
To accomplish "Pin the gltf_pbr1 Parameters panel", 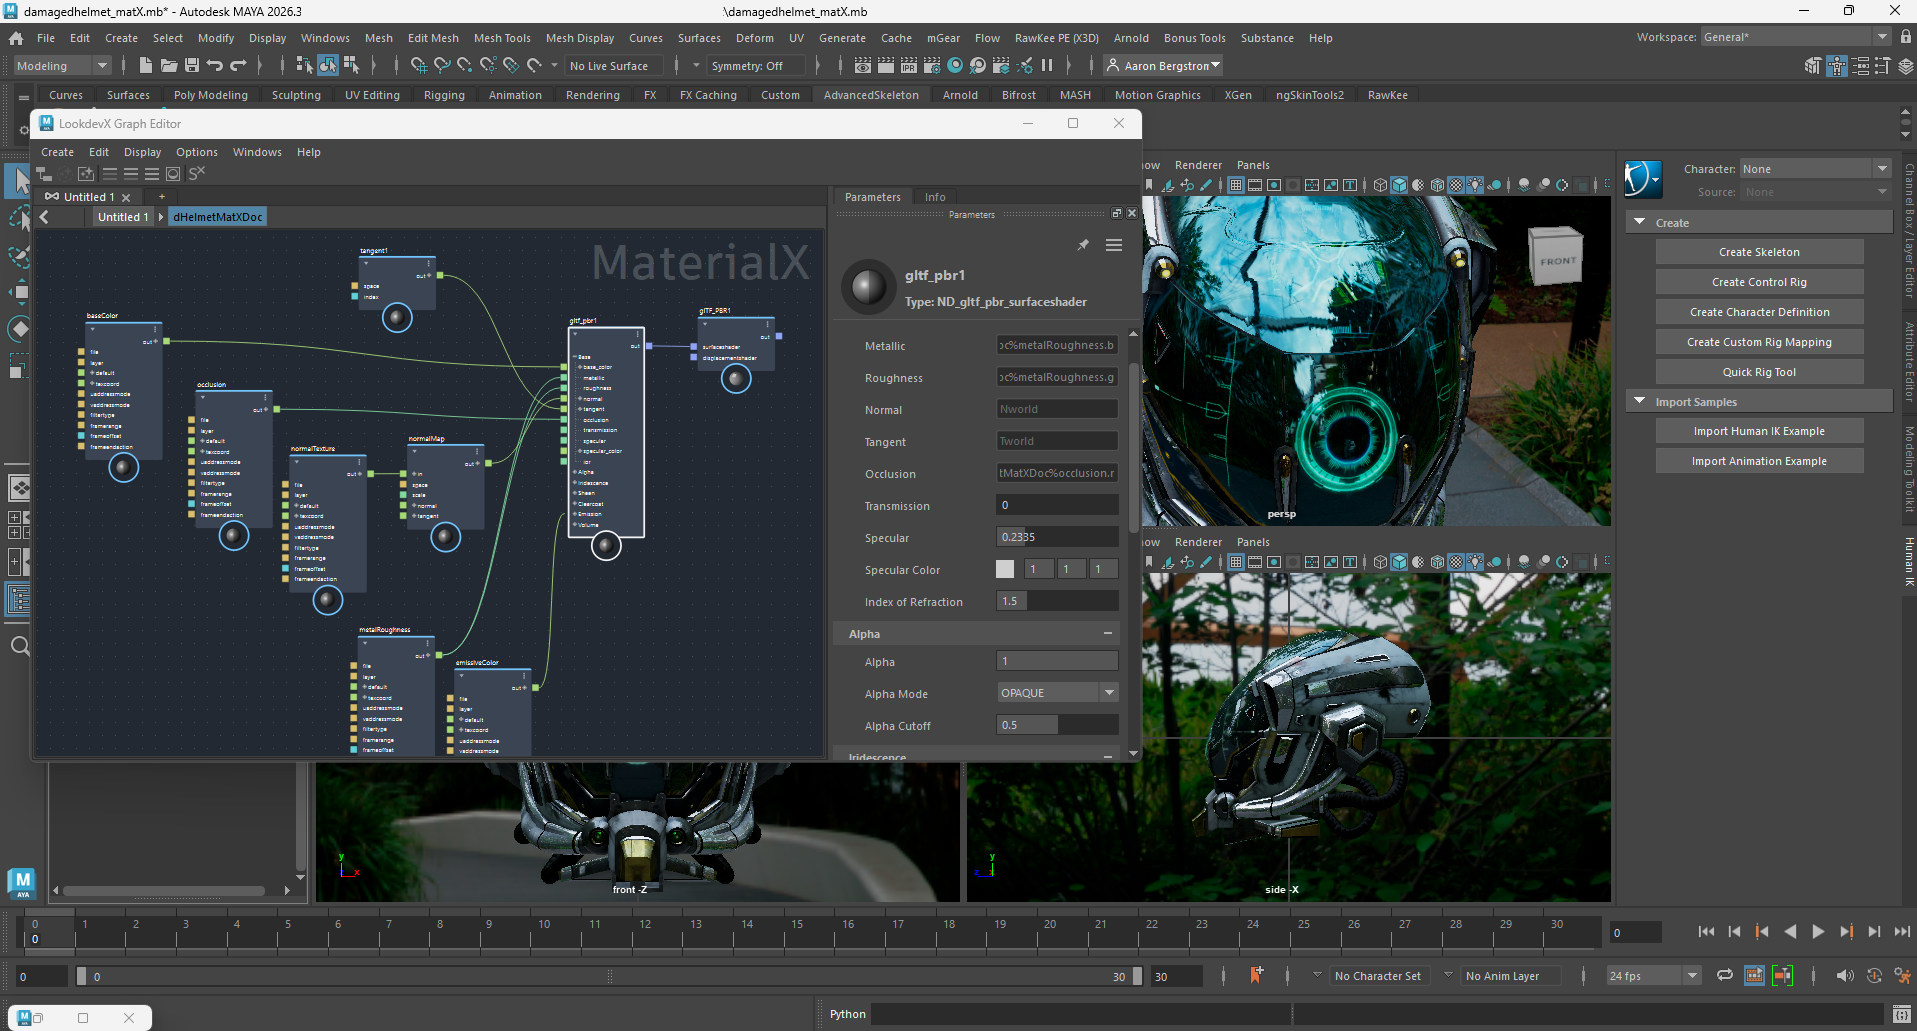I will point(1083,244).
